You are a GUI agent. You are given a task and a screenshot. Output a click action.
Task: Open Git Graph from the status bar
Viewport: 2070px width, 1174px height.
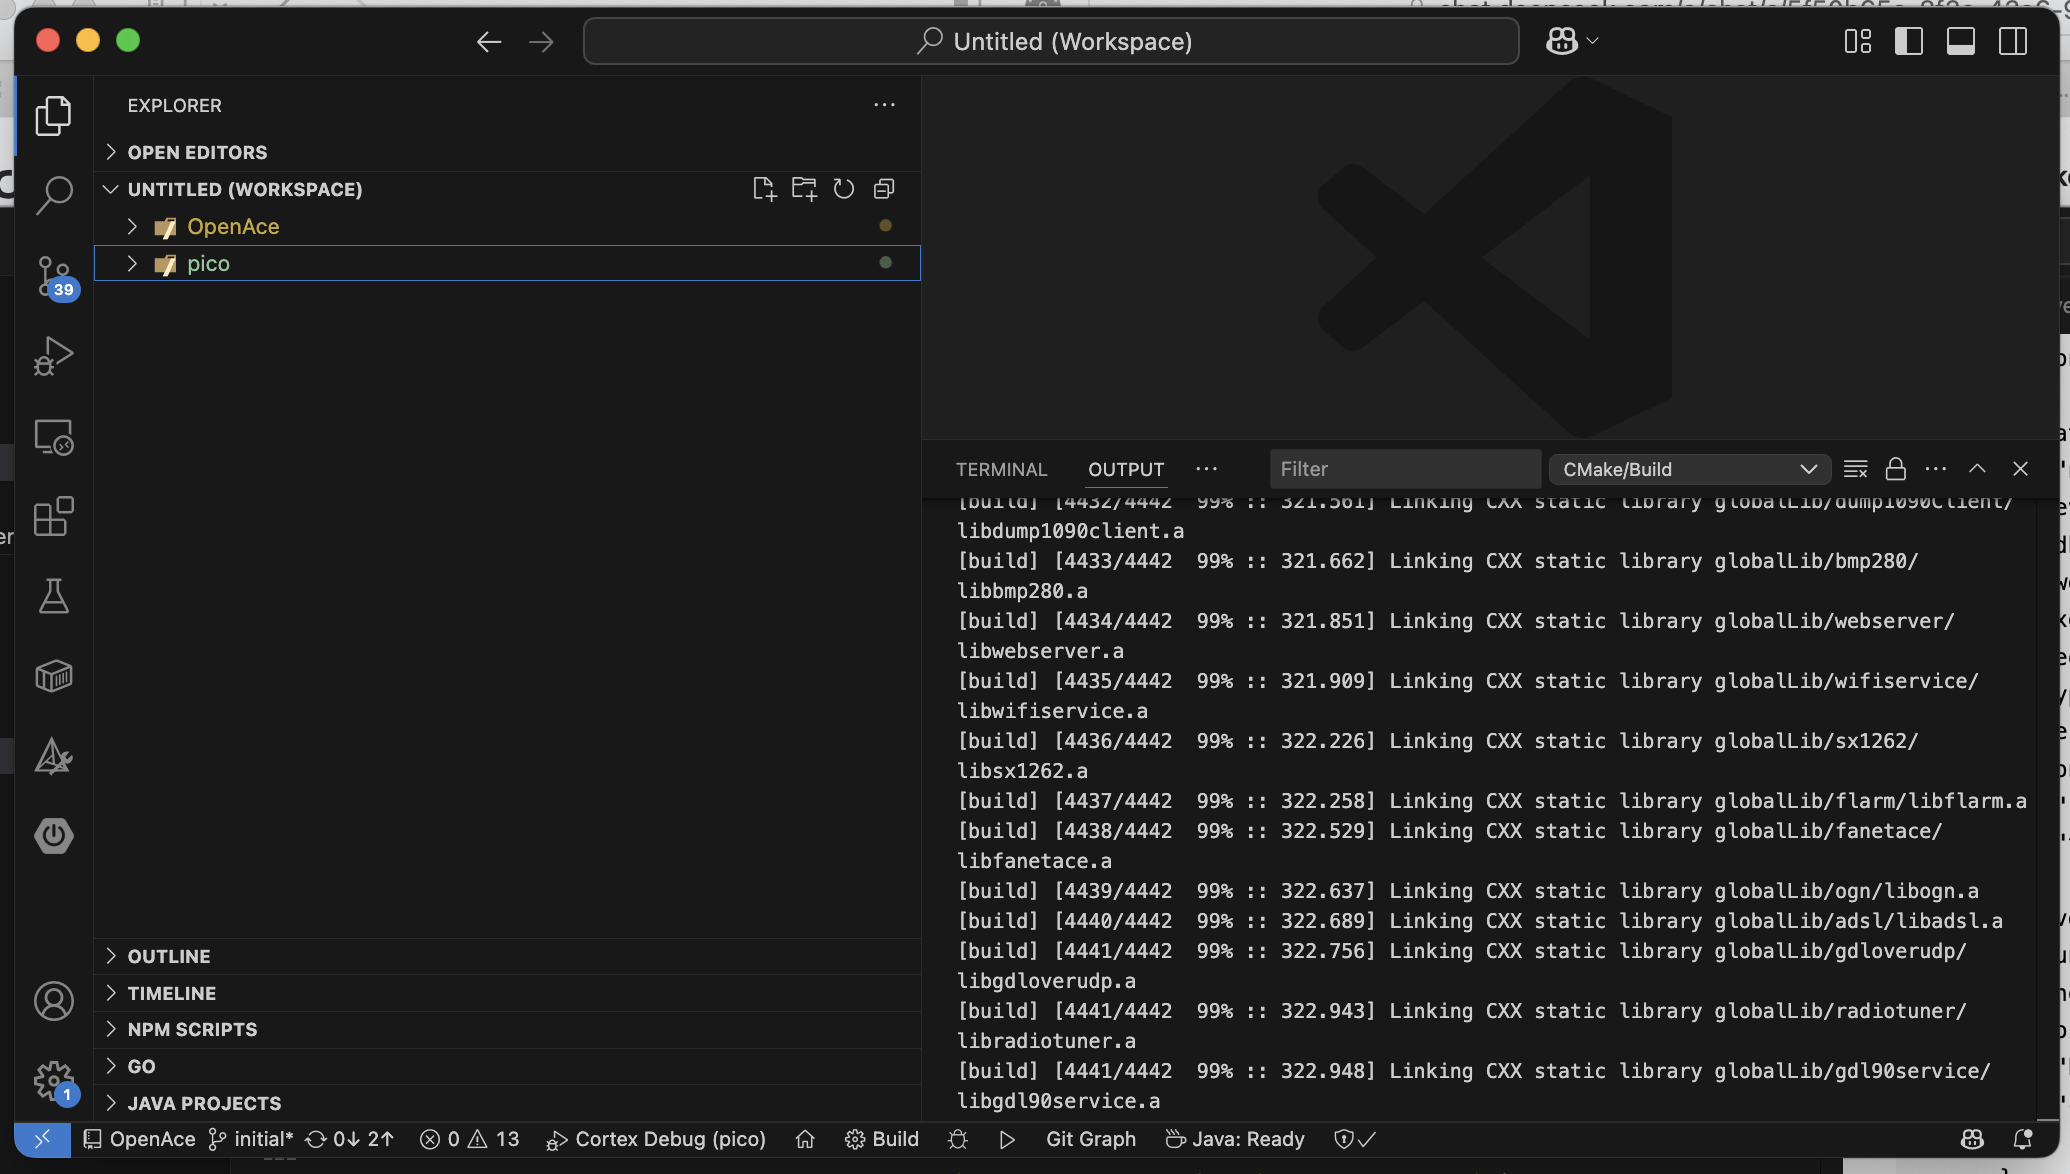point(1090,1139)
